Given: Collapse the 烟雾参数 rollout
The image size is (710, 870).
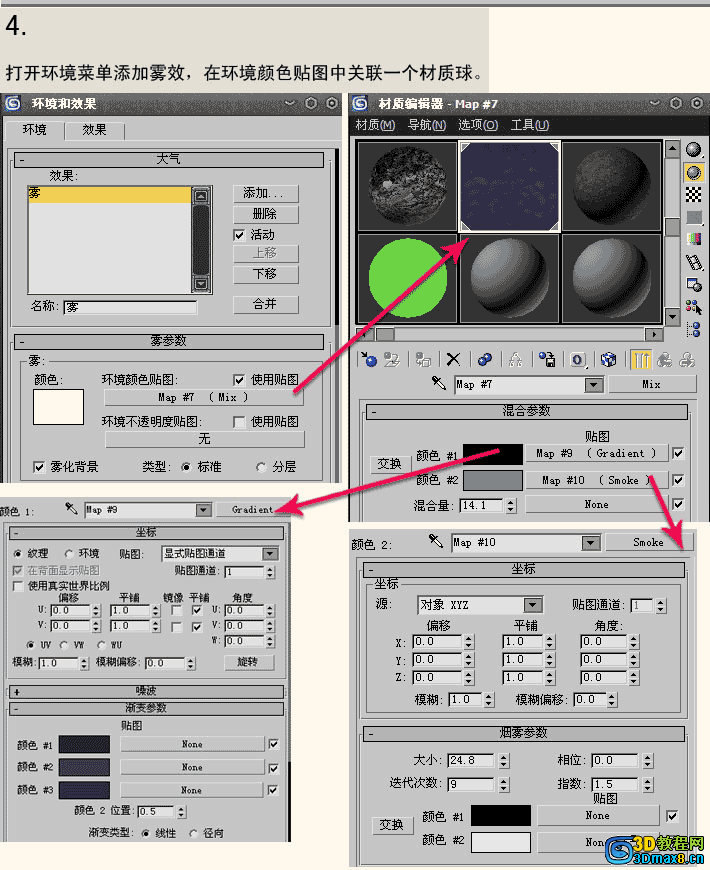Looking at the screenshot, I should [x=524, y=733].
